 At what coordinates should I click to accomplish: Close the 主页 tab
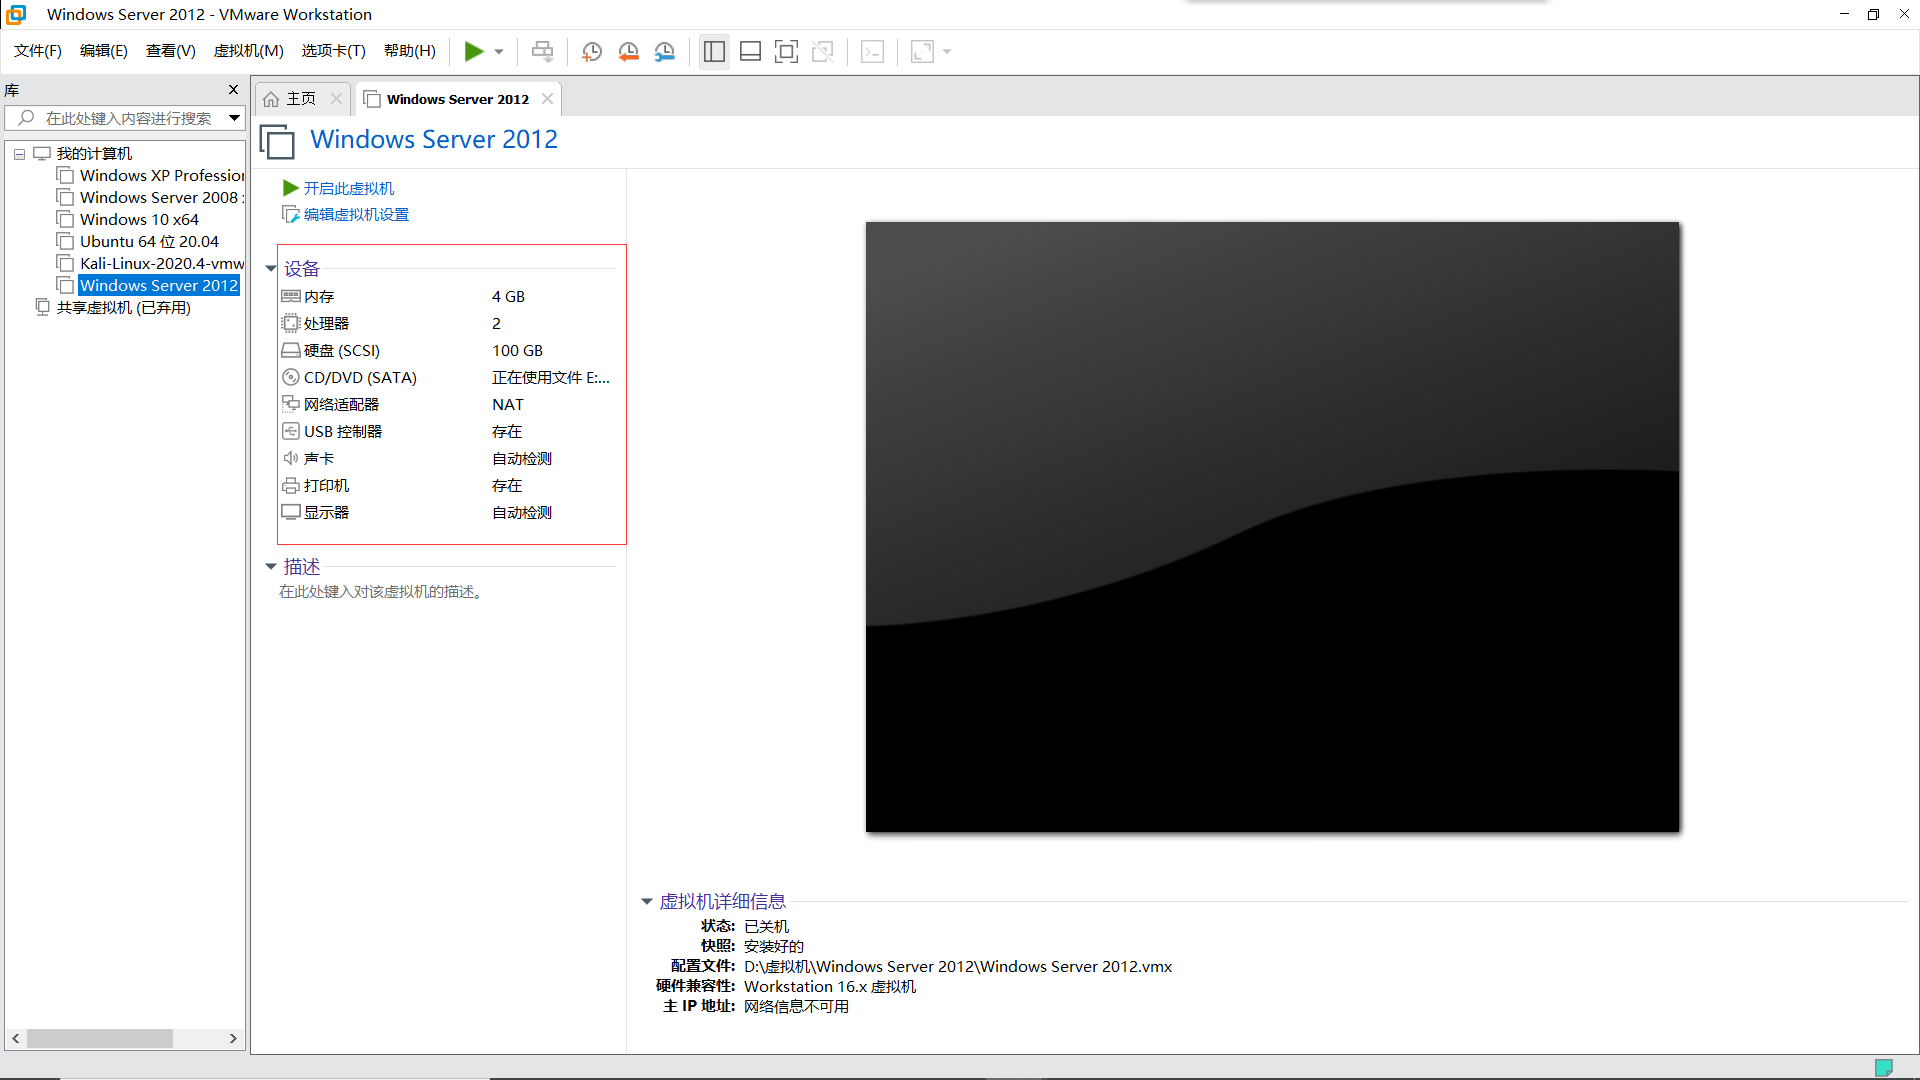coord(336,98)
